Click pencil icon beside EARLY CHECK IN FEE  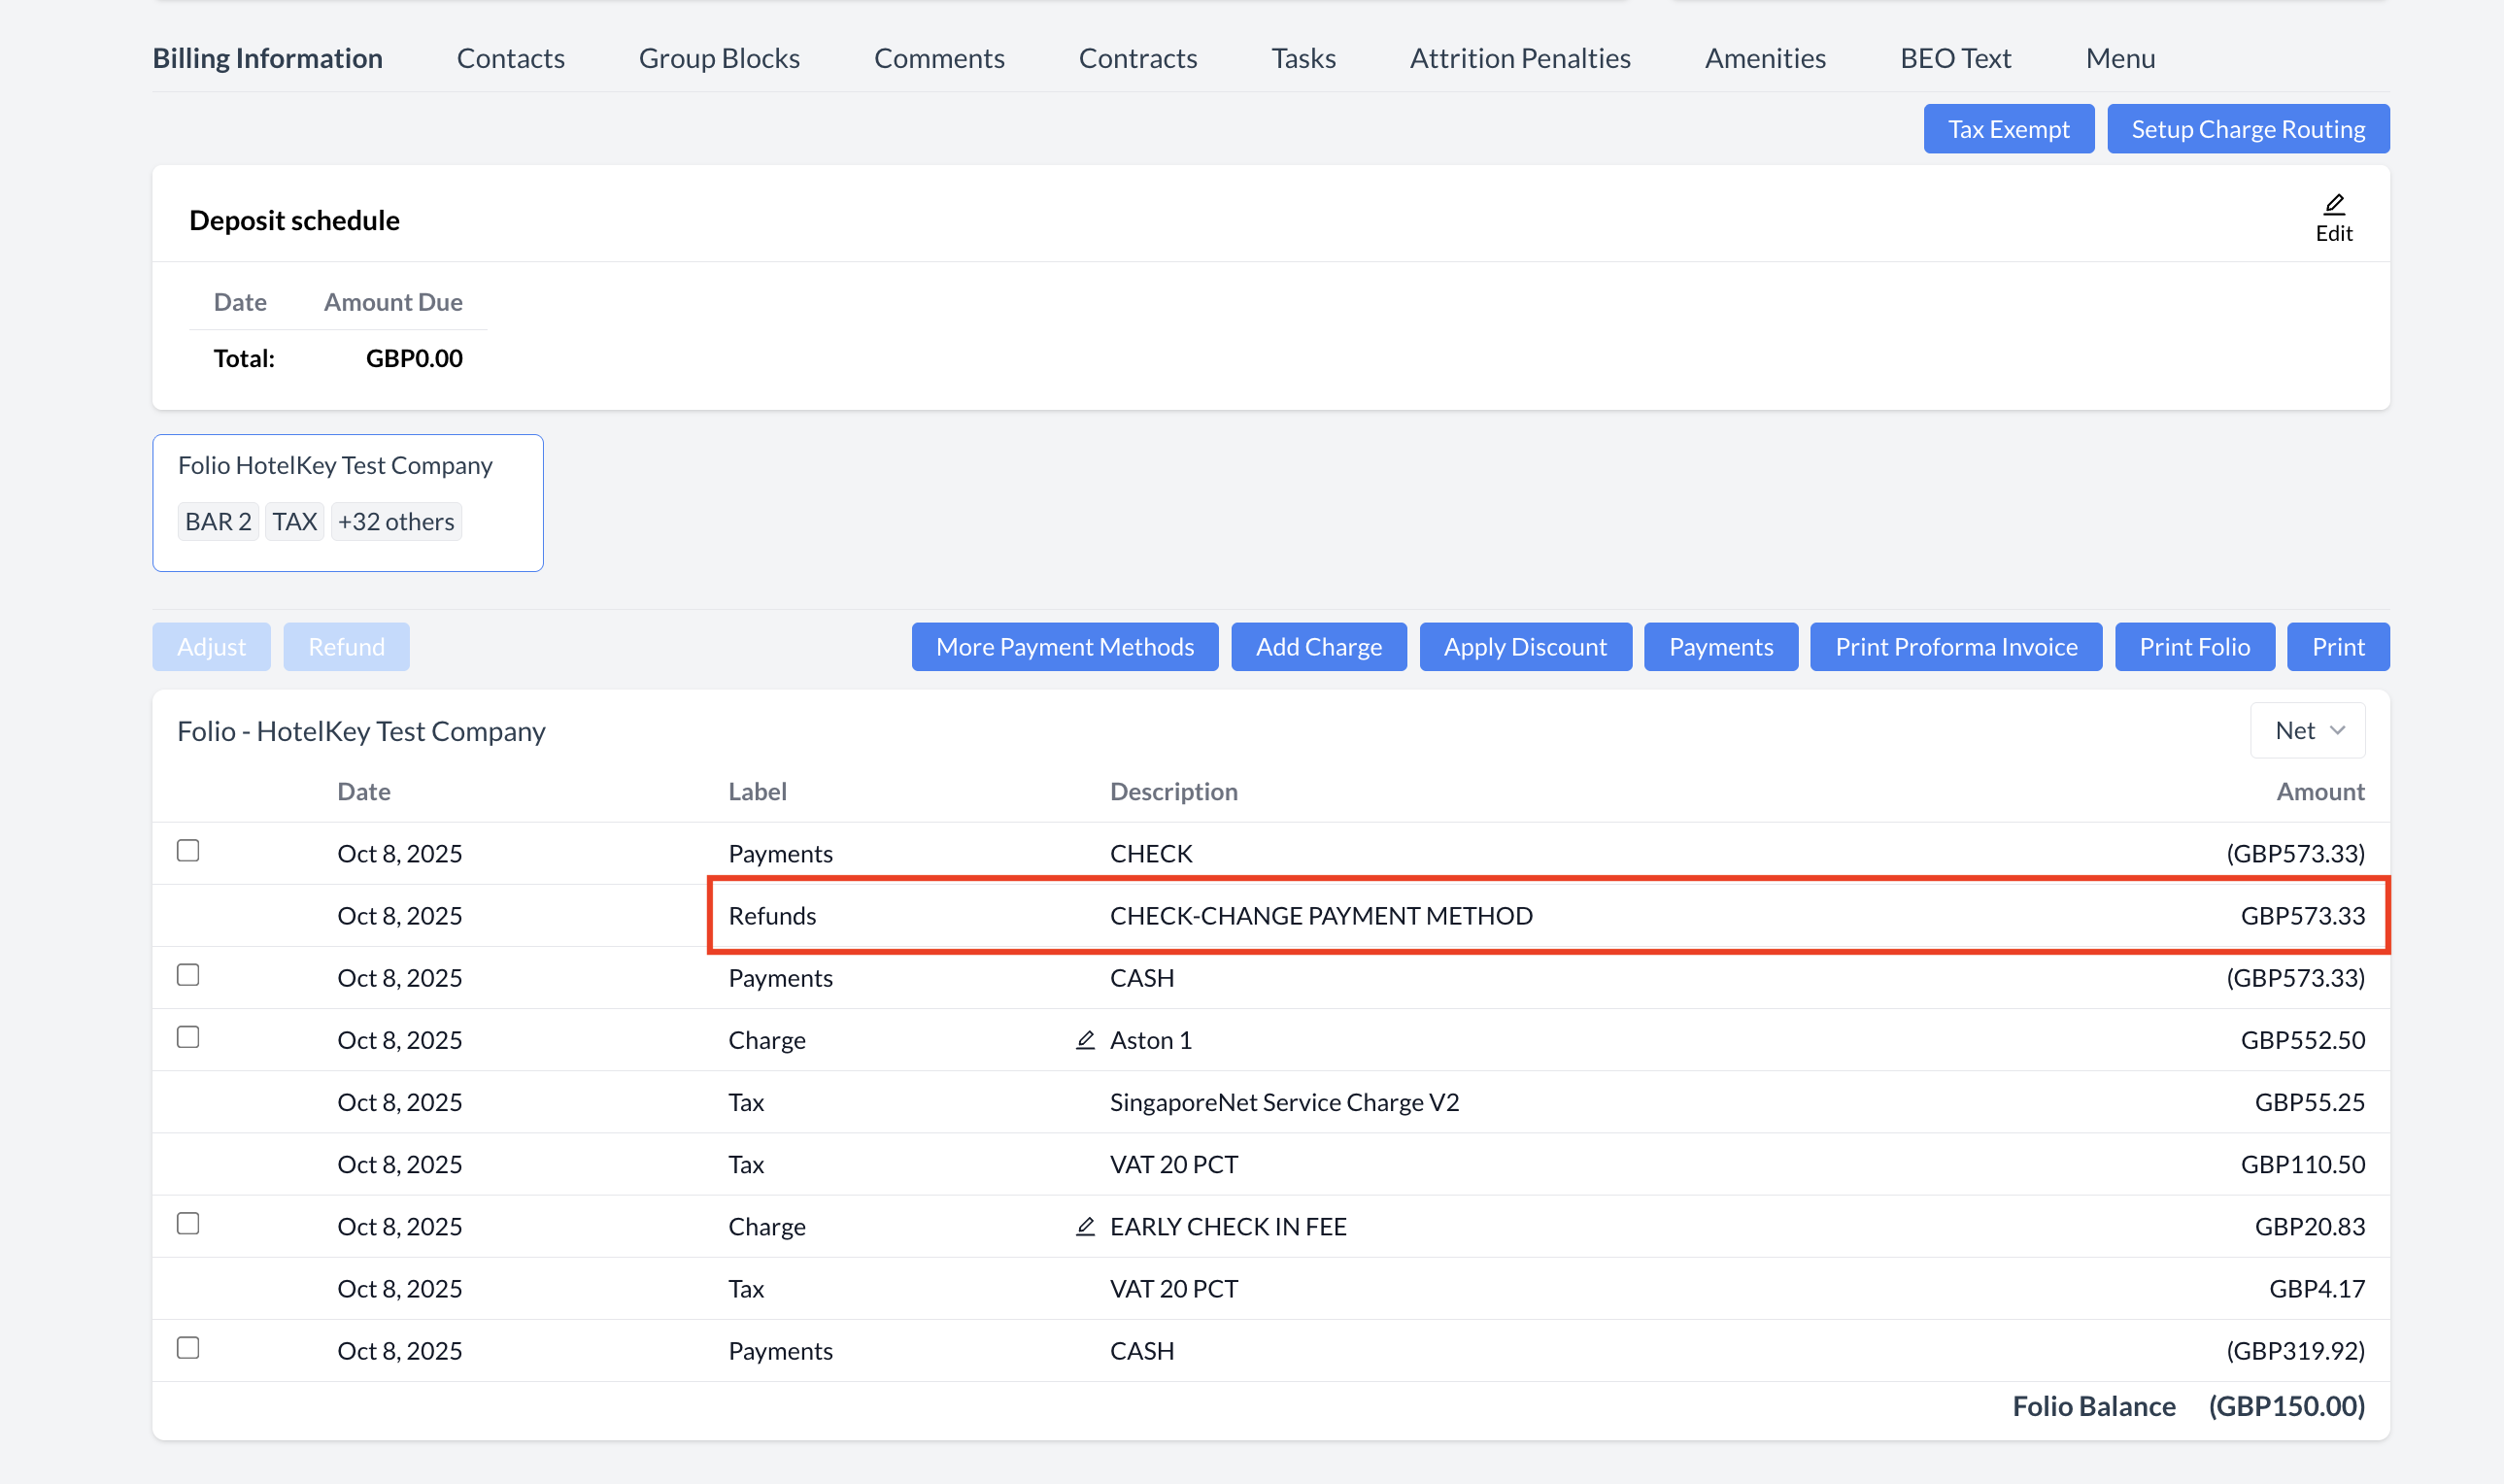[x=1085, y=1226]
